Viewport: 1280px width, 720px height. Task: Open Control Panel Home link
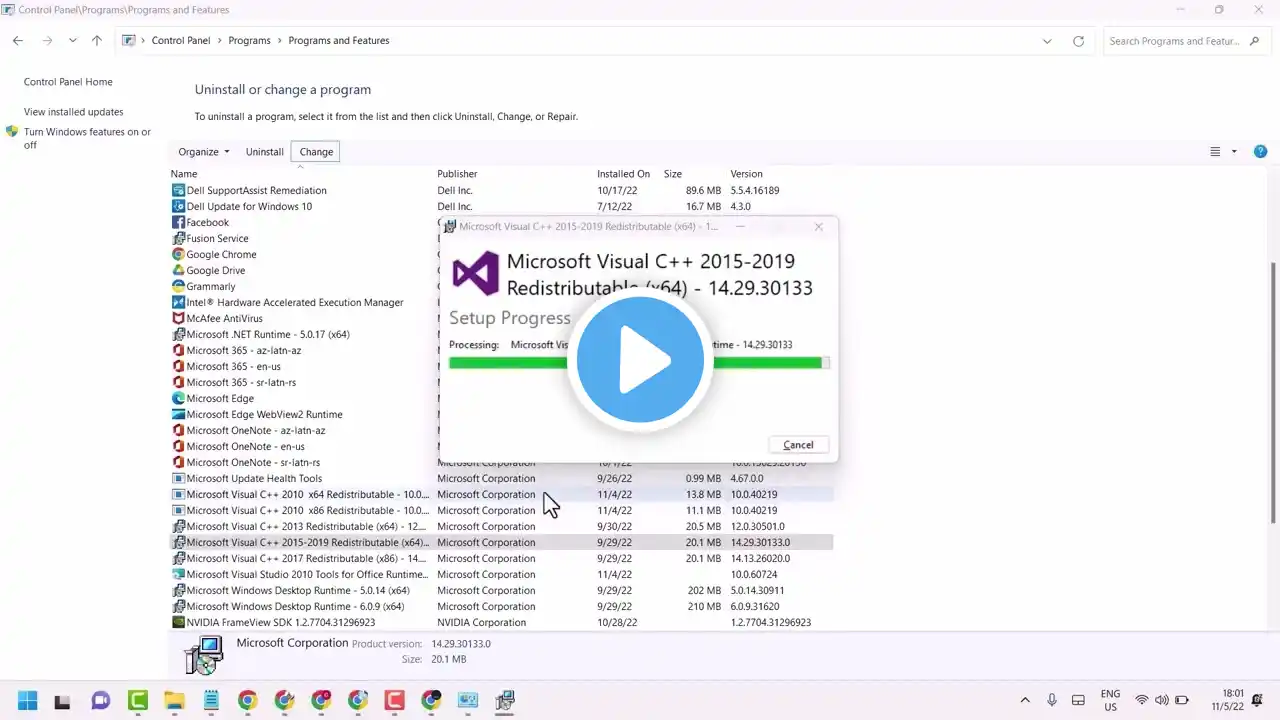(x=68, y=82)
